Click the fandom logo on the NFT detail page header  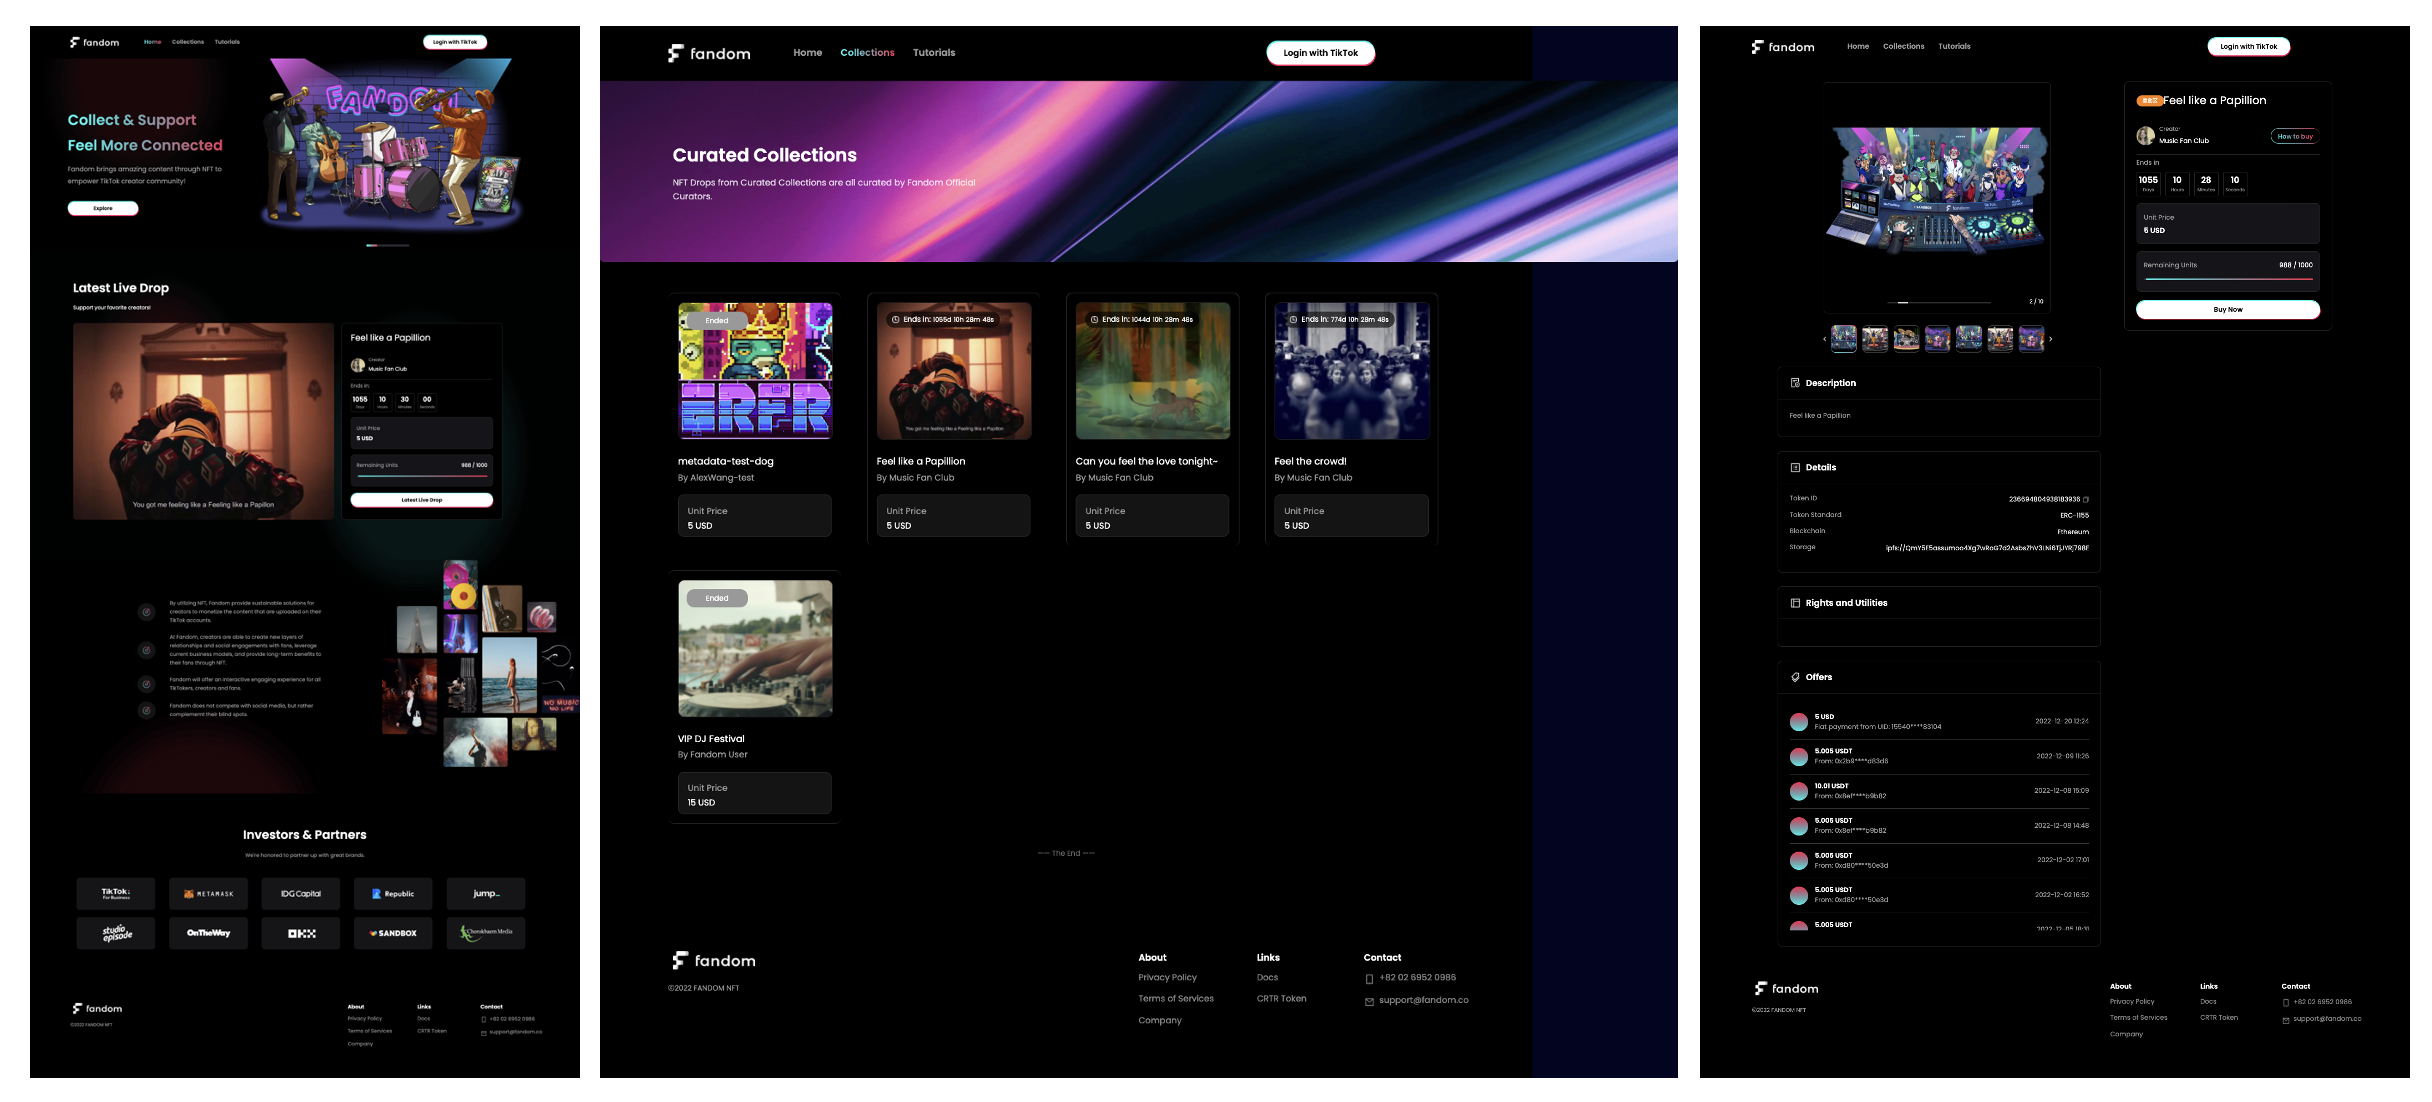[x=1783, y=47]
